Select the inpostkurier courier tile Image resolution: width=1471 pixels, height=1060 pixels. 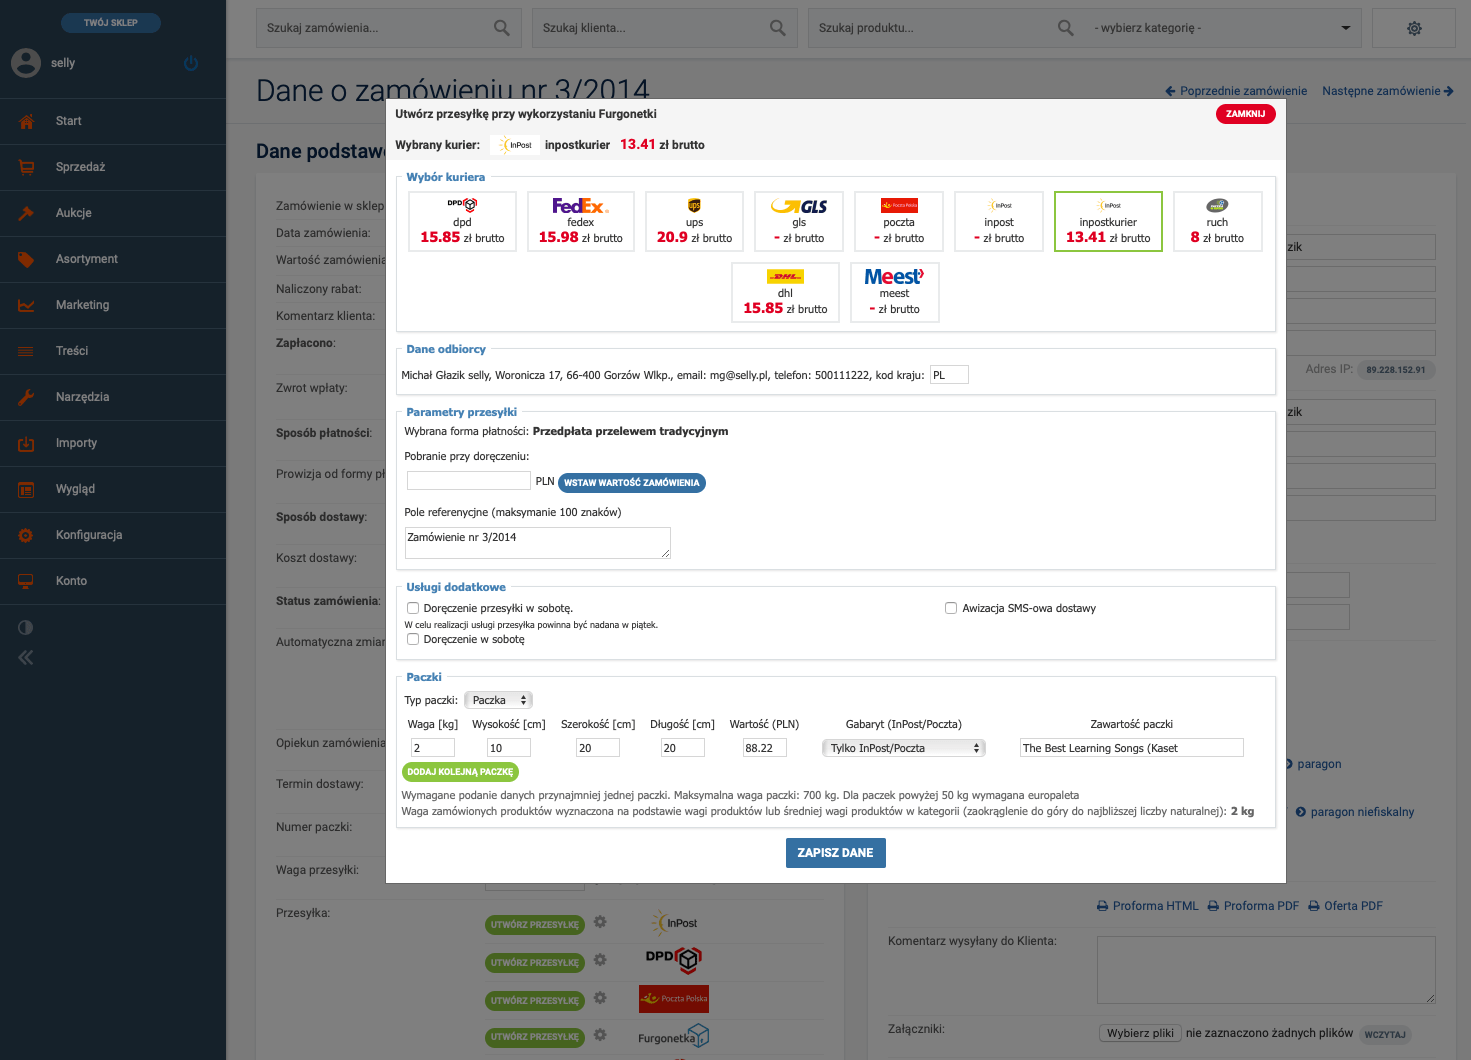(1108, 221)
